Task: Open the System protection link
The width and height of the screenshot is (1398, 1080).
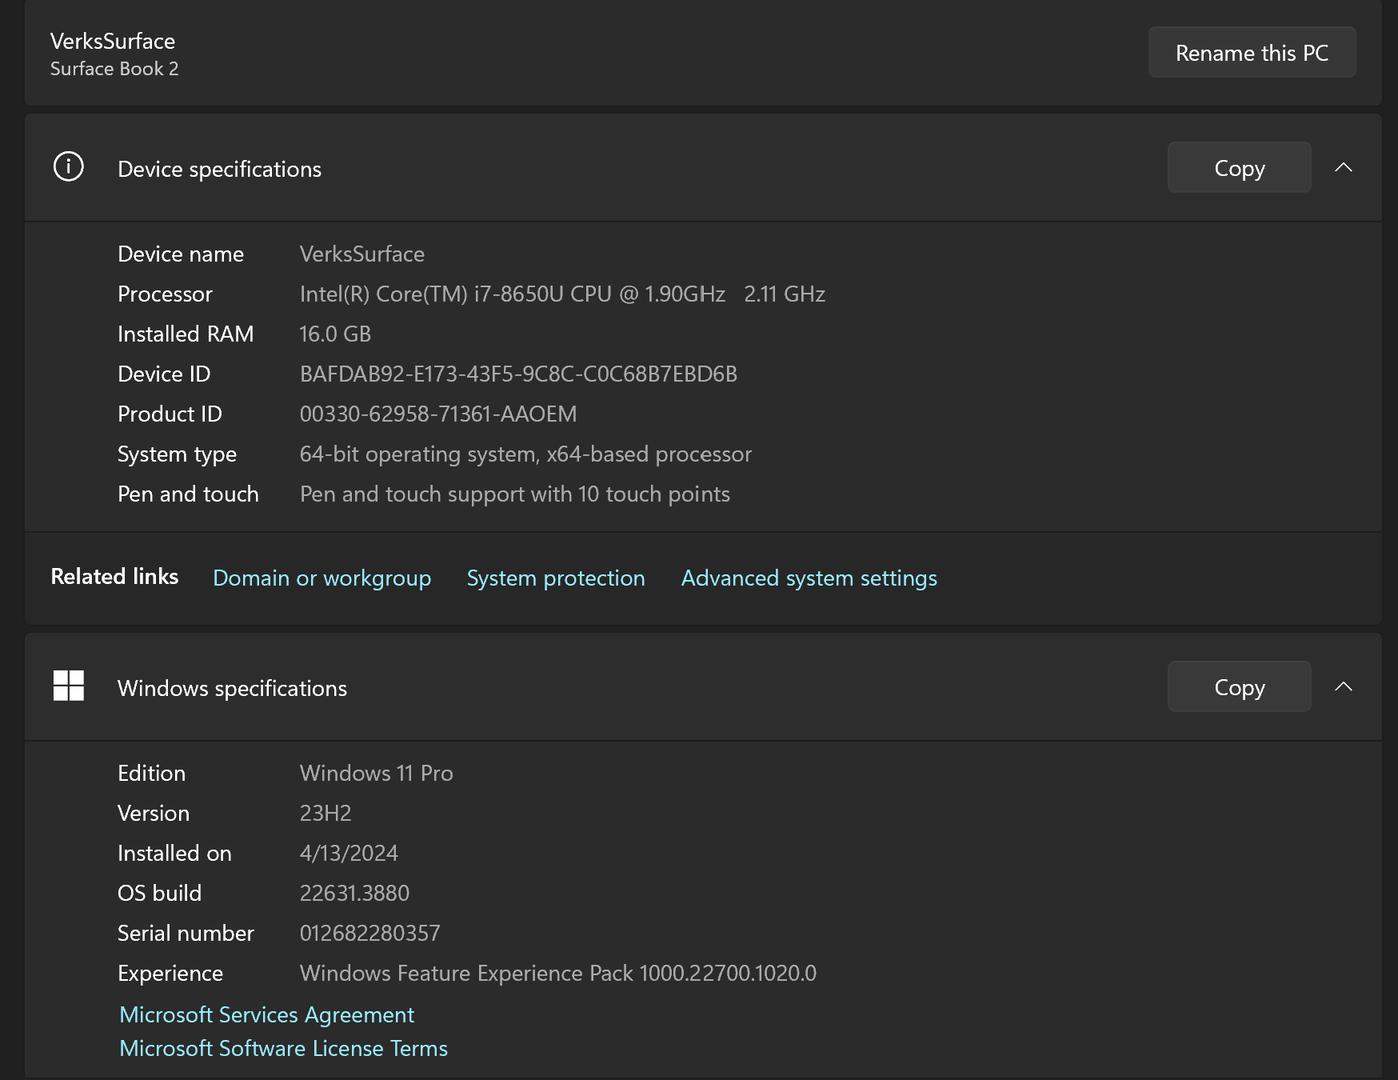Action: click(x=555, y=578)
